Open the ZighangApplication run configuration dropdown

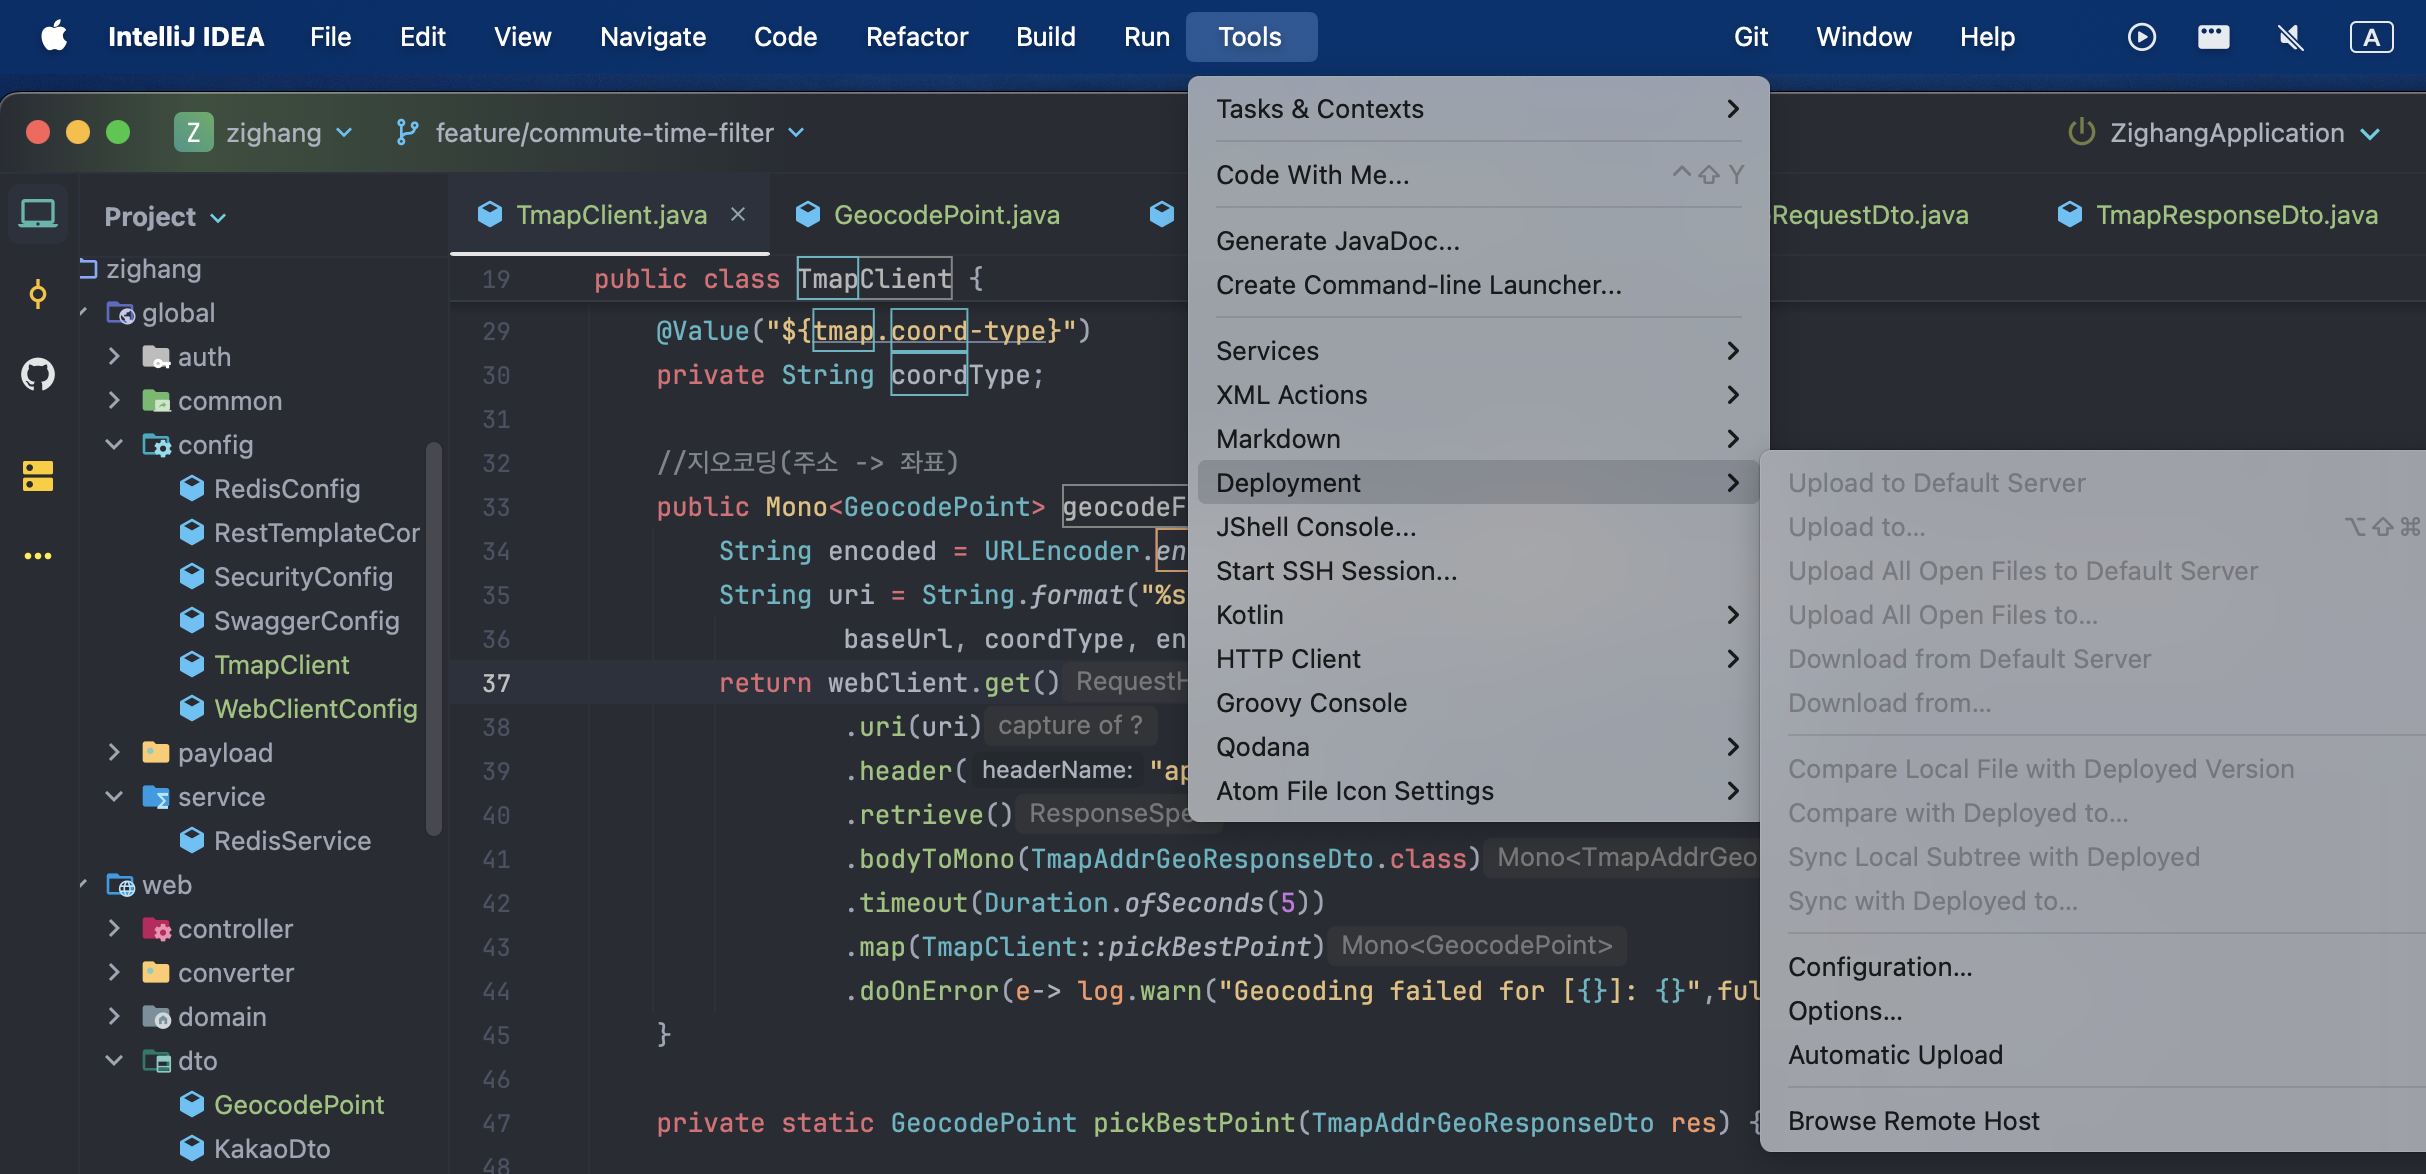click(2226, 133)
